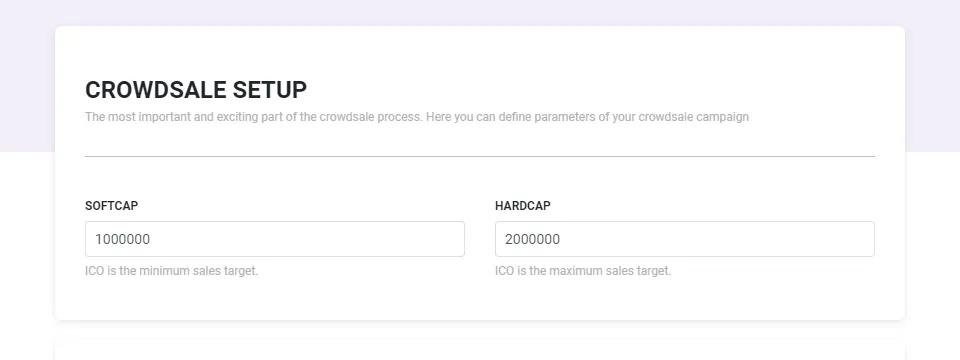
Task: Click the divider line under the subtitle
Action: tap(480, 156)
